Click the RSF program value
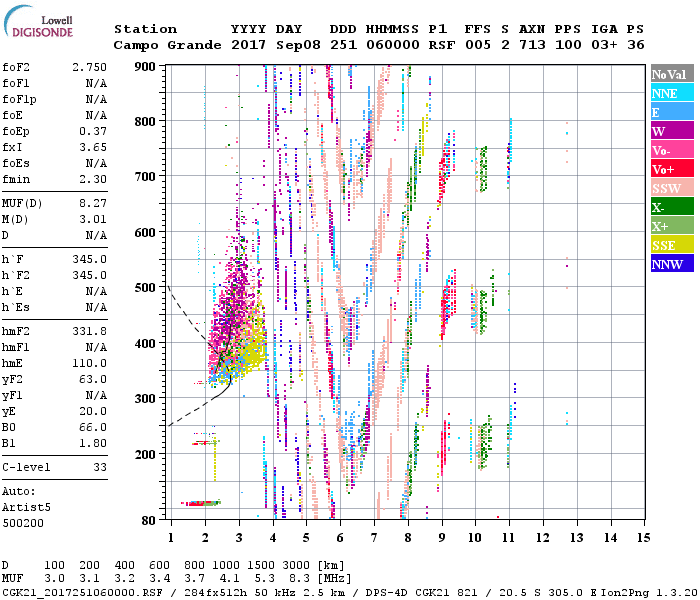The height and width of the screenshot is (600, 700). (442, 45)
